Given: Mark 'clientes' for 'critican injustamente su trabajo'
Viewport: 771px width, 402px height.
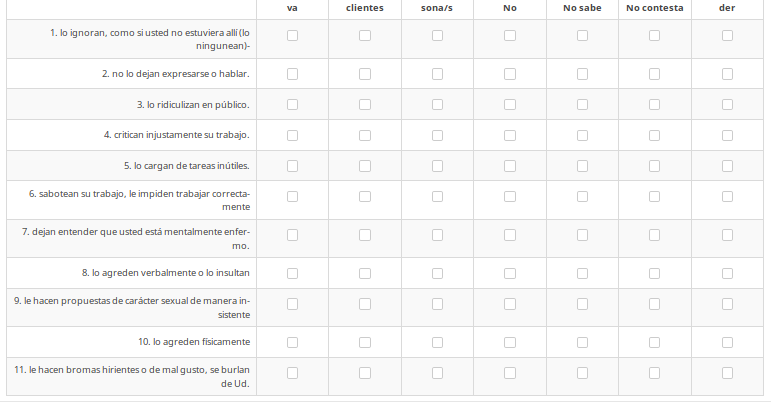Looking at the screenshot, I should point(365,134).
